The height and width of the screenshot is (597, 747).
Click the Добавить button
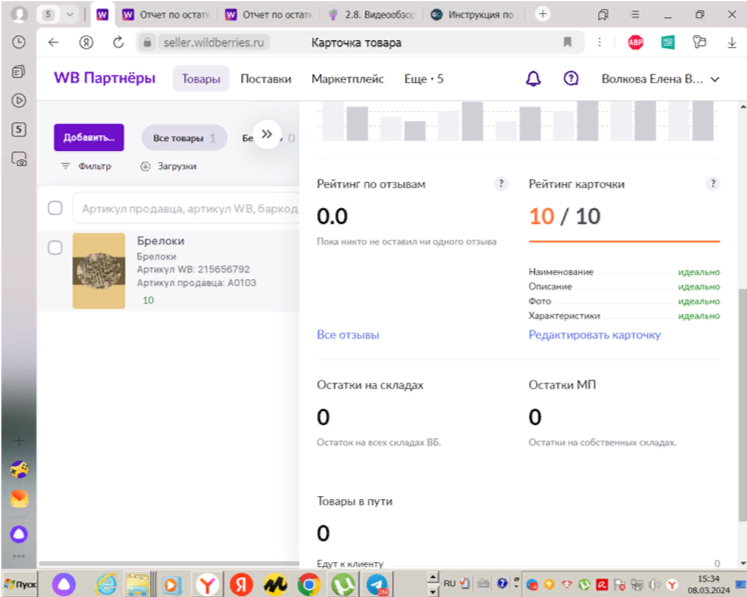(89, 138)
